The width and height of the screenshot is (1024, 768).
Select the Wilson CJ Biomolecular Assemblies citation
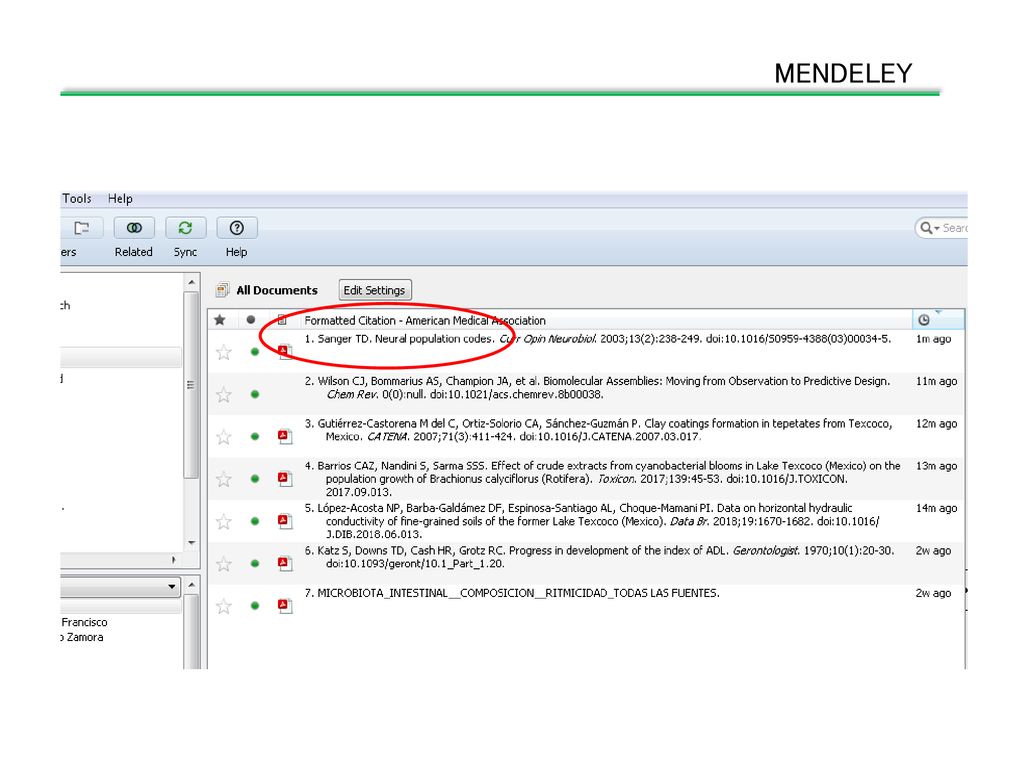click(598, 388)
